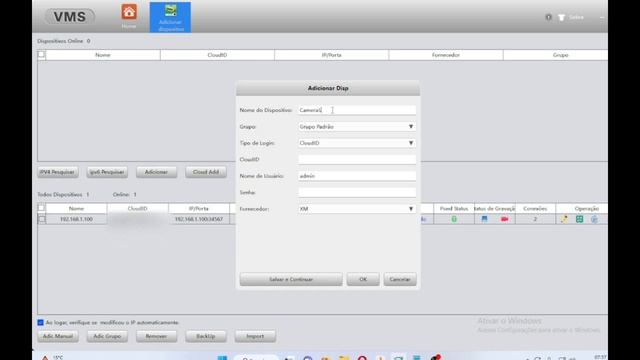640x360 pixels.
Task: Open the File Explorer folder in taskbar
Action: [x=344, y=358]
